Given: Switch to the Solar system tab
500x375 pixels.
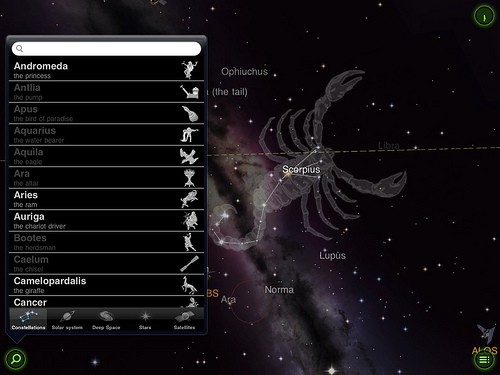Looking at the screenshot, I should coord(67,320).
